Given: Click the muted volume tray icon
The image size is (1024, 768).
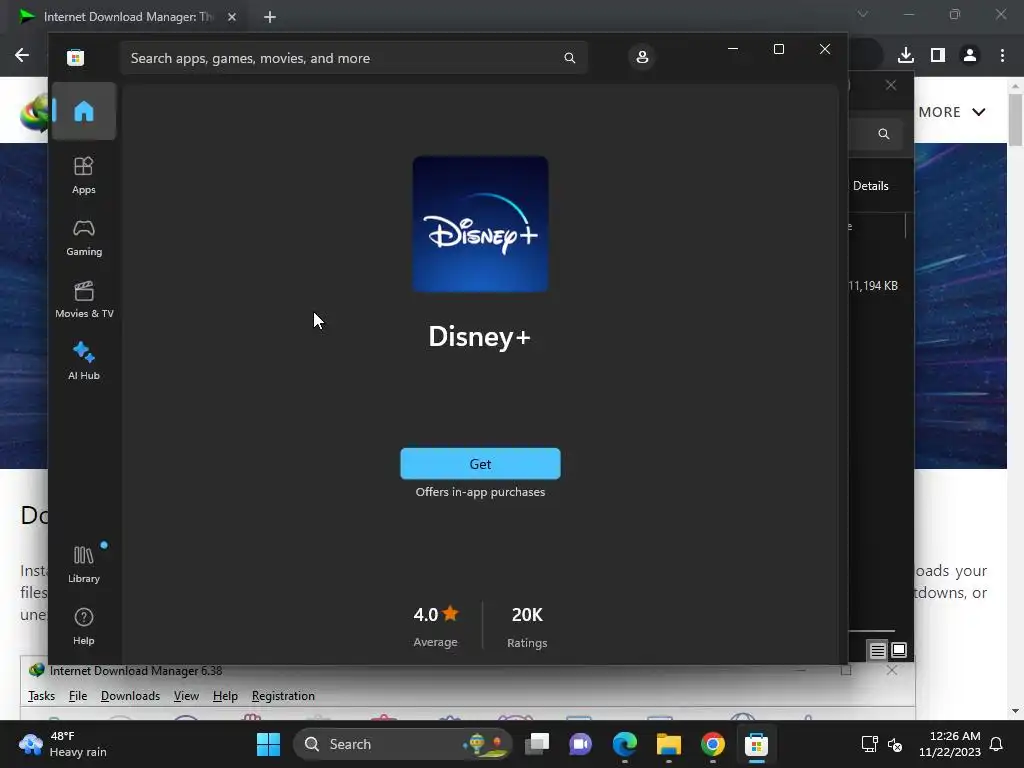Looking at the screenshot, I should click(x=895, y=744).
